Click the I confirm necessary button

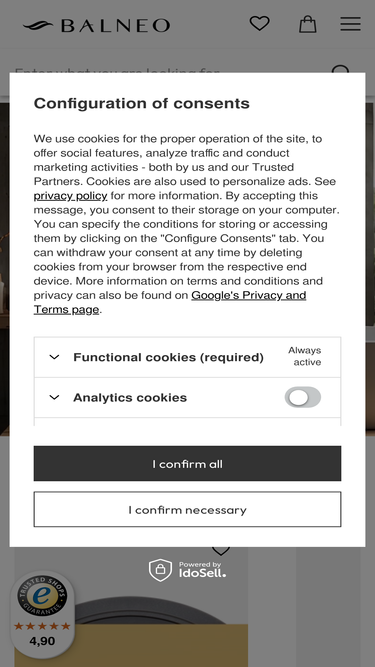[x=188, y=509]
